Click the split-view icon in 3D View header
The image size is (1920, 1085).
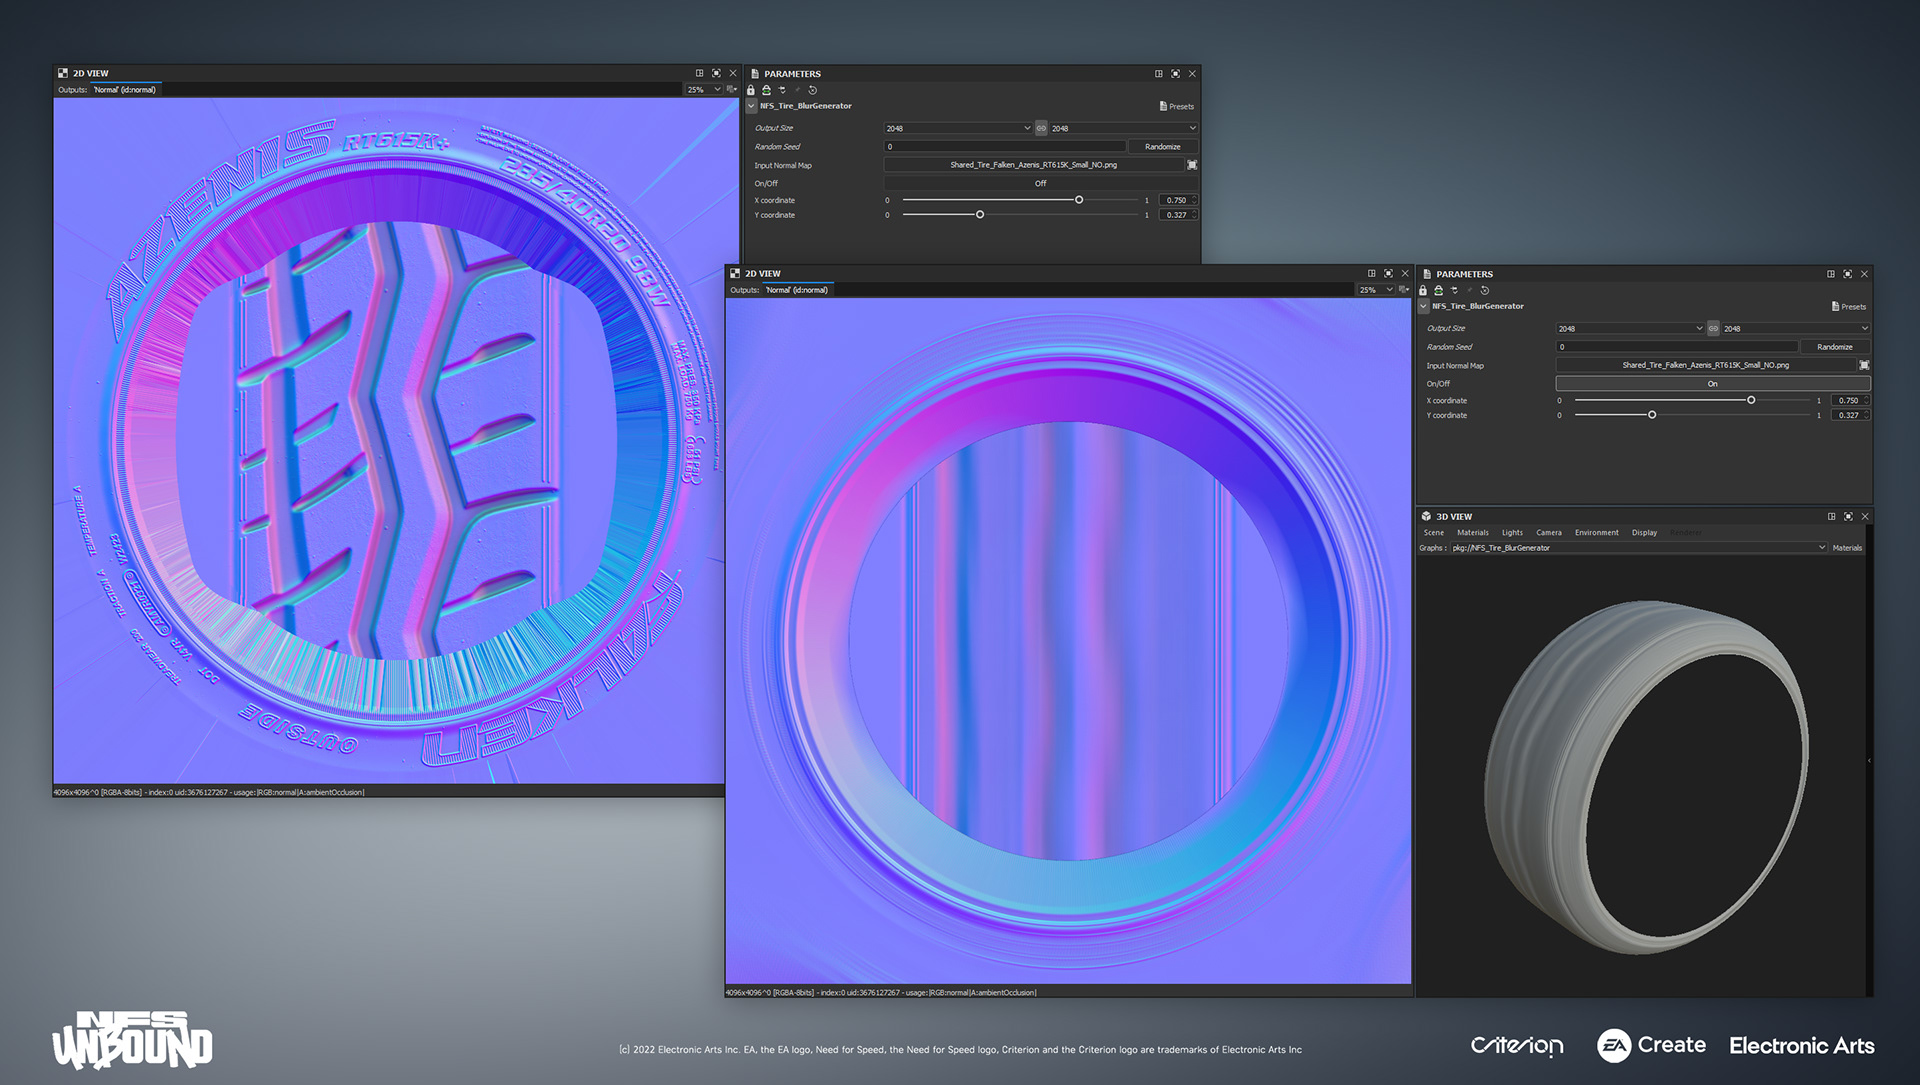[x=1832, y=517]
